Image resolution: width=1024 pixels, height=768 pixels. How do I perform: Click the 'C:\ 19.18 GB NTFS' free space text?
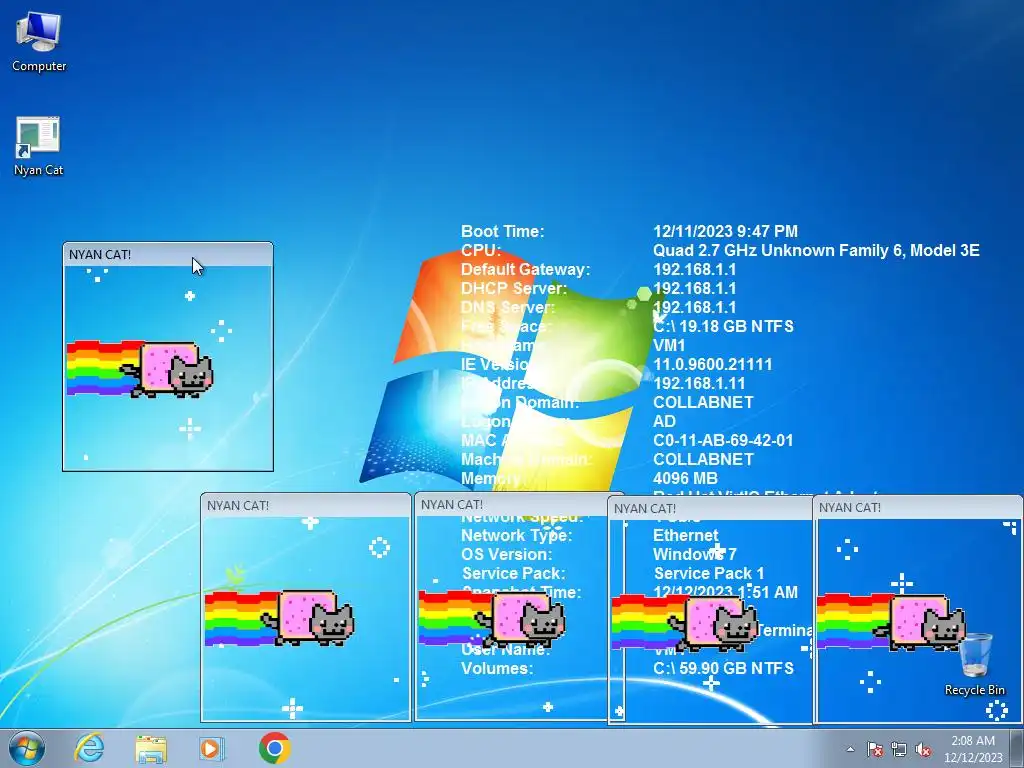click(723, 327)
